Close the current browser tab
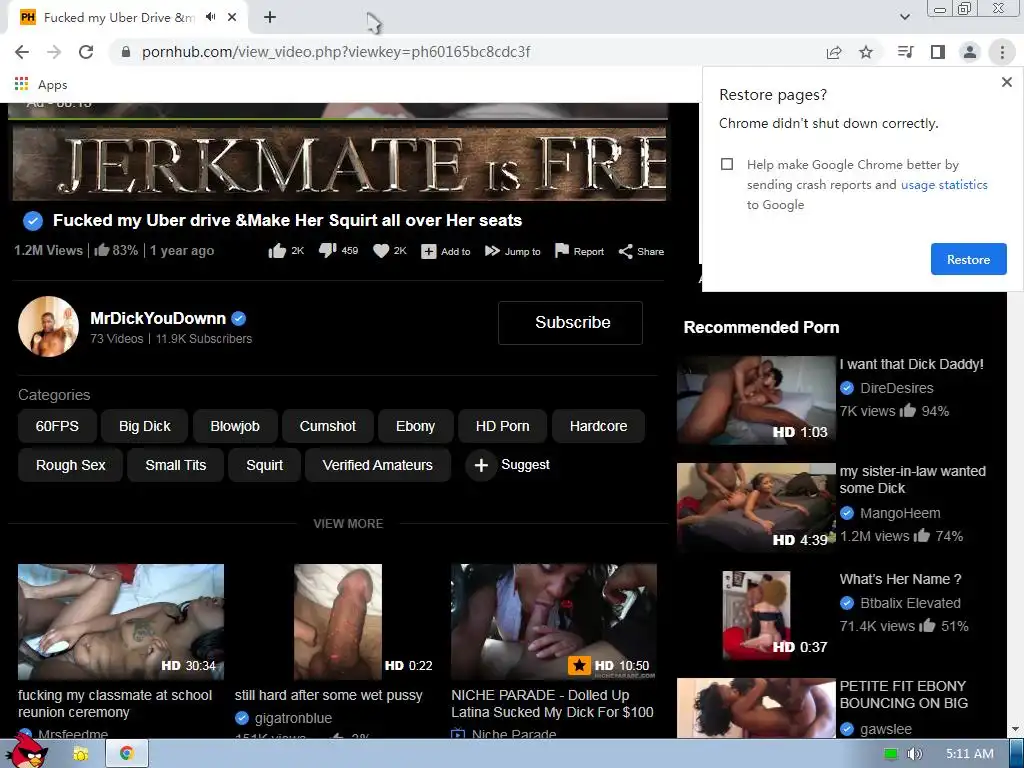The image size is (1024, 768). coord(232,17)
